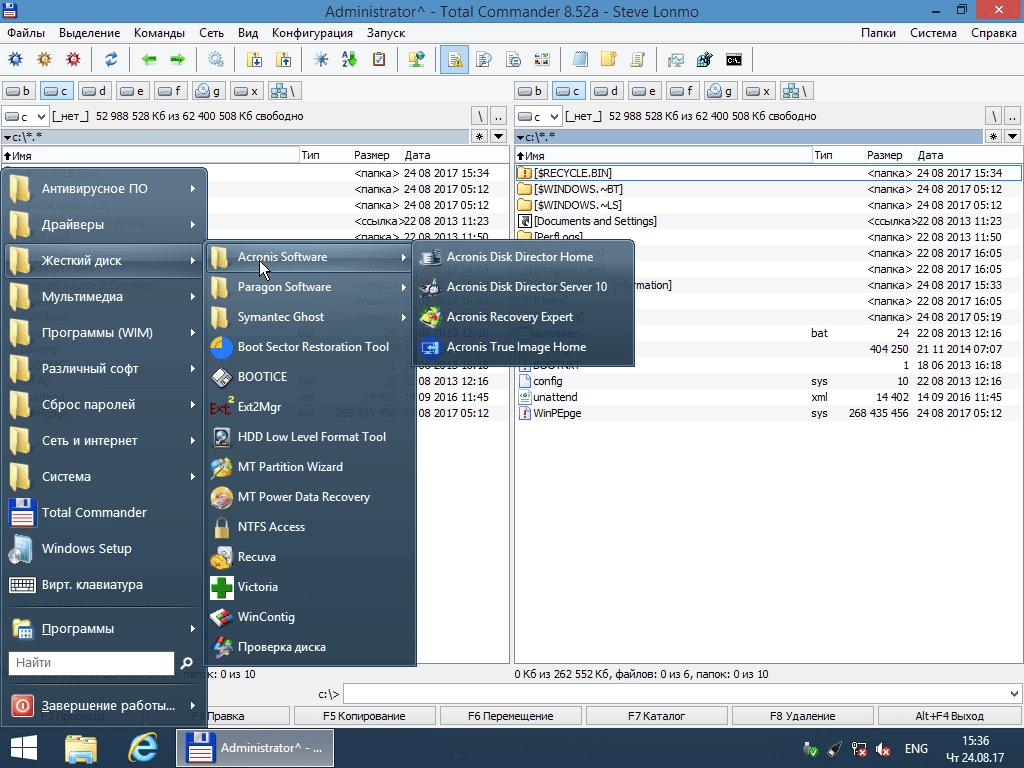
Task: Open Recuva recovery program
Action: coord(310,557)
